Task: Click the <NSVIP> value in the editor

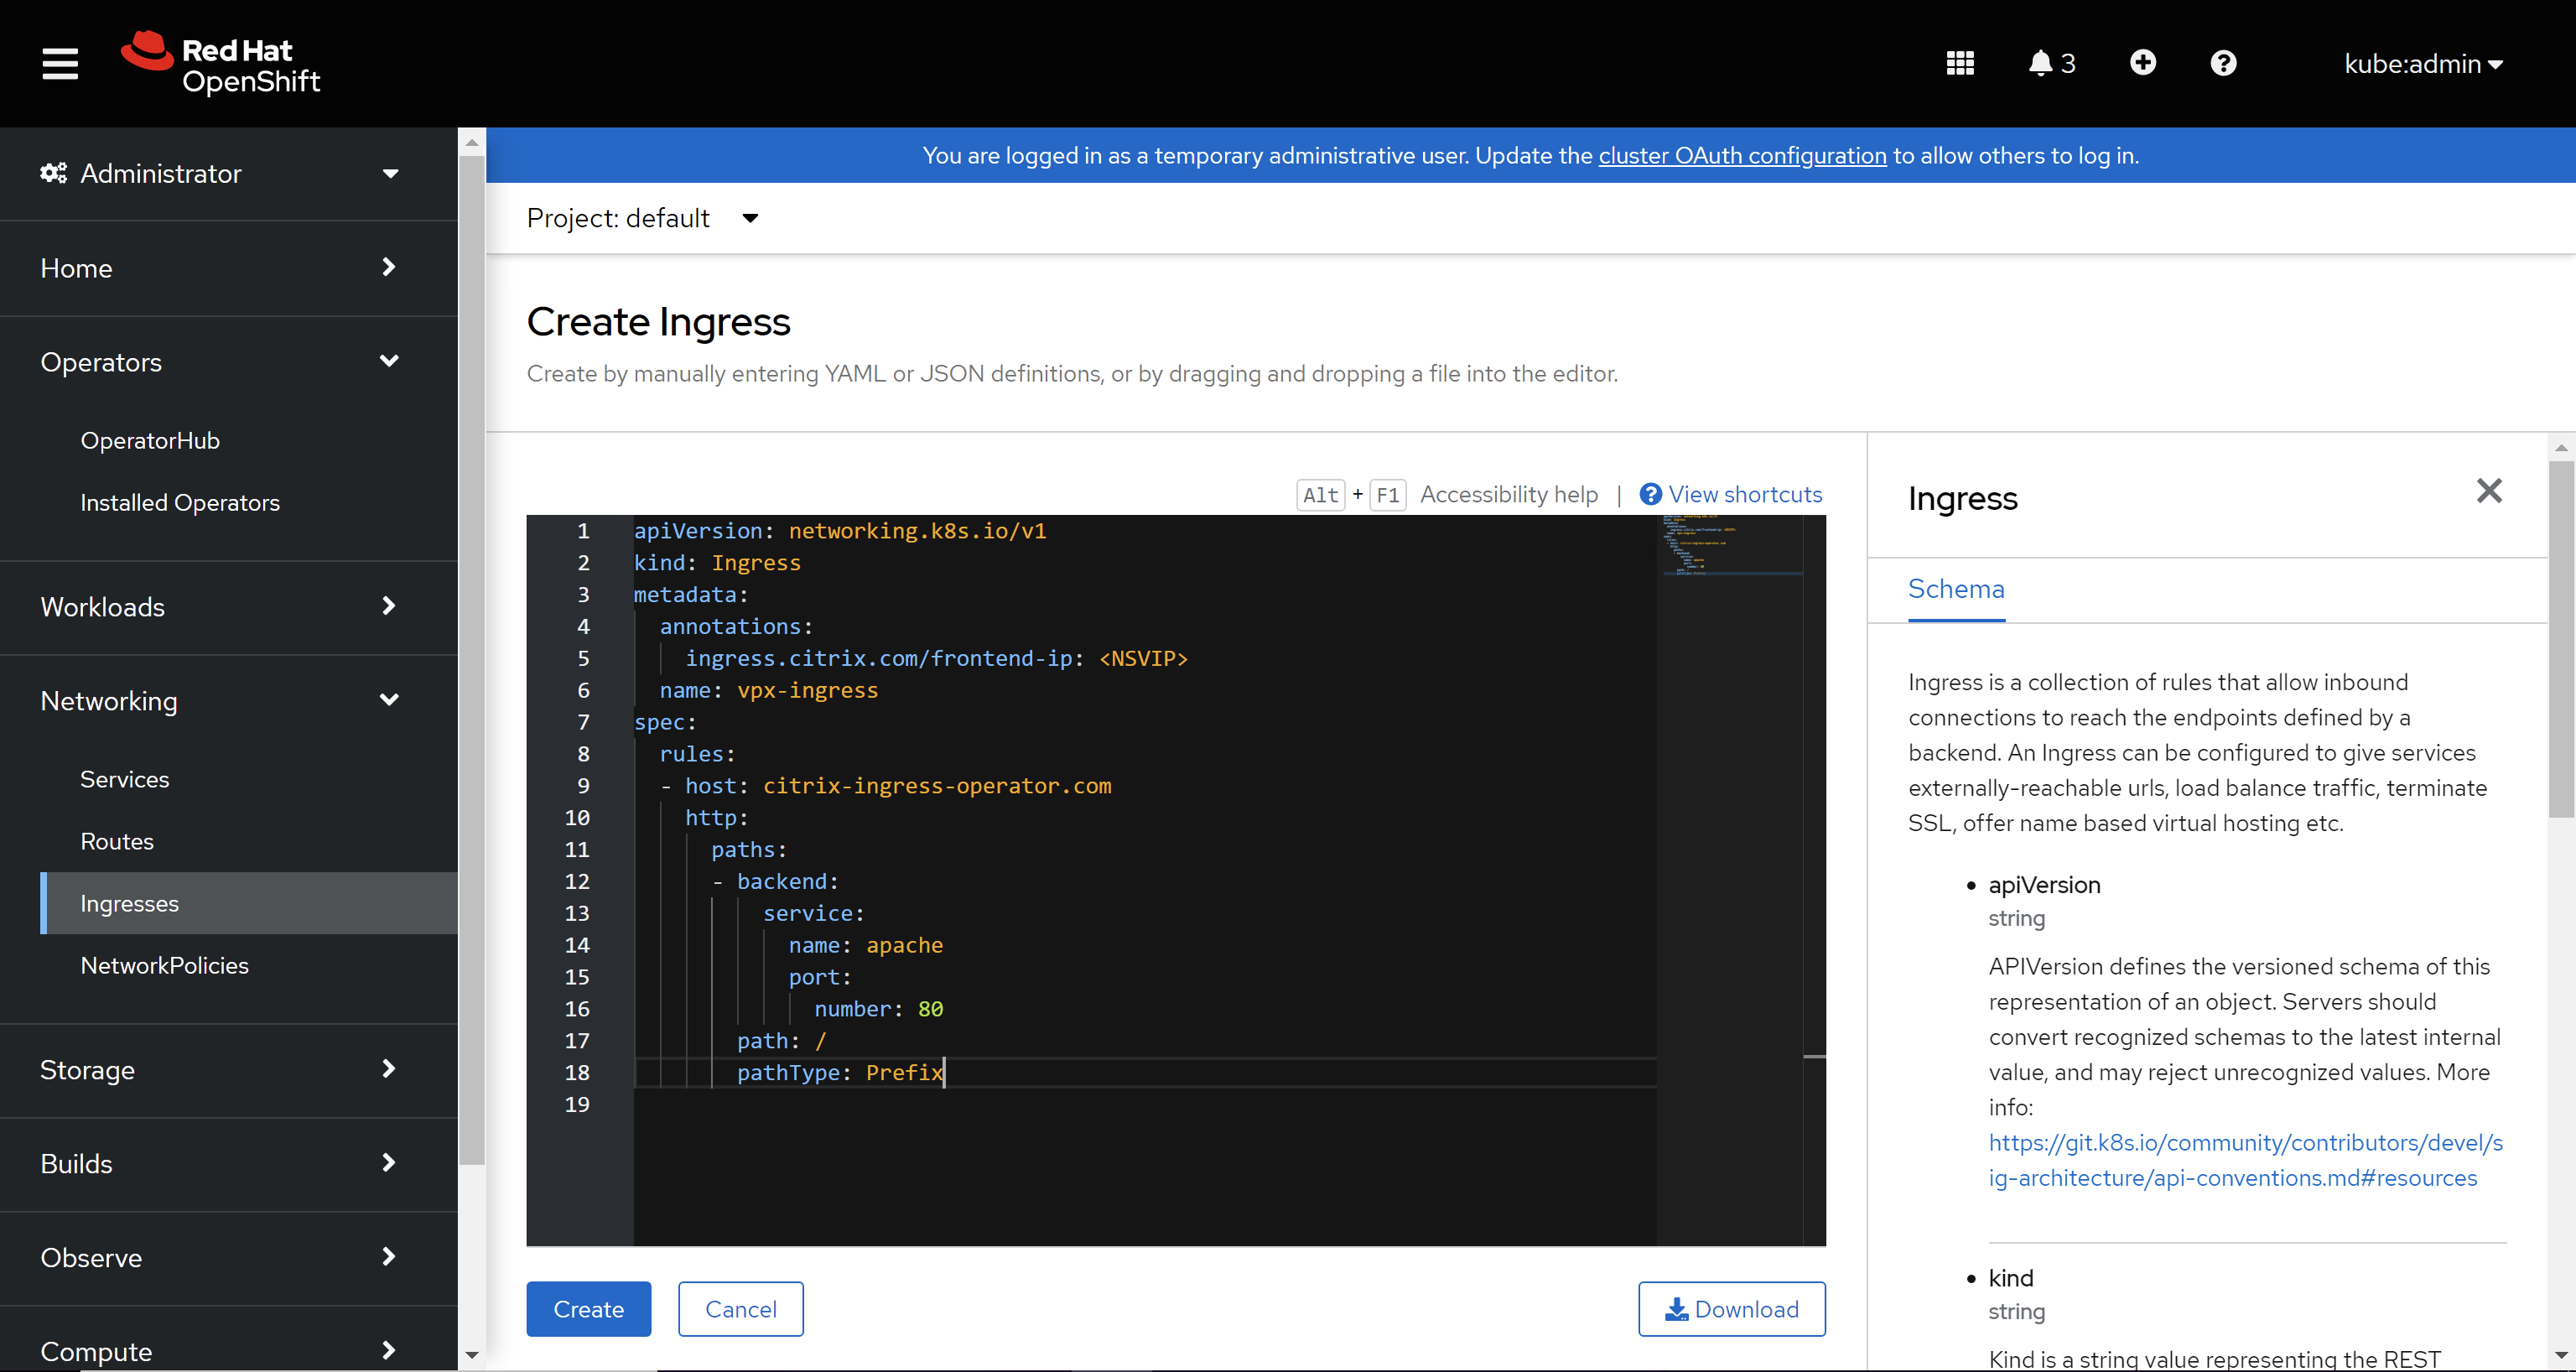Action: tap(1143, 658)
